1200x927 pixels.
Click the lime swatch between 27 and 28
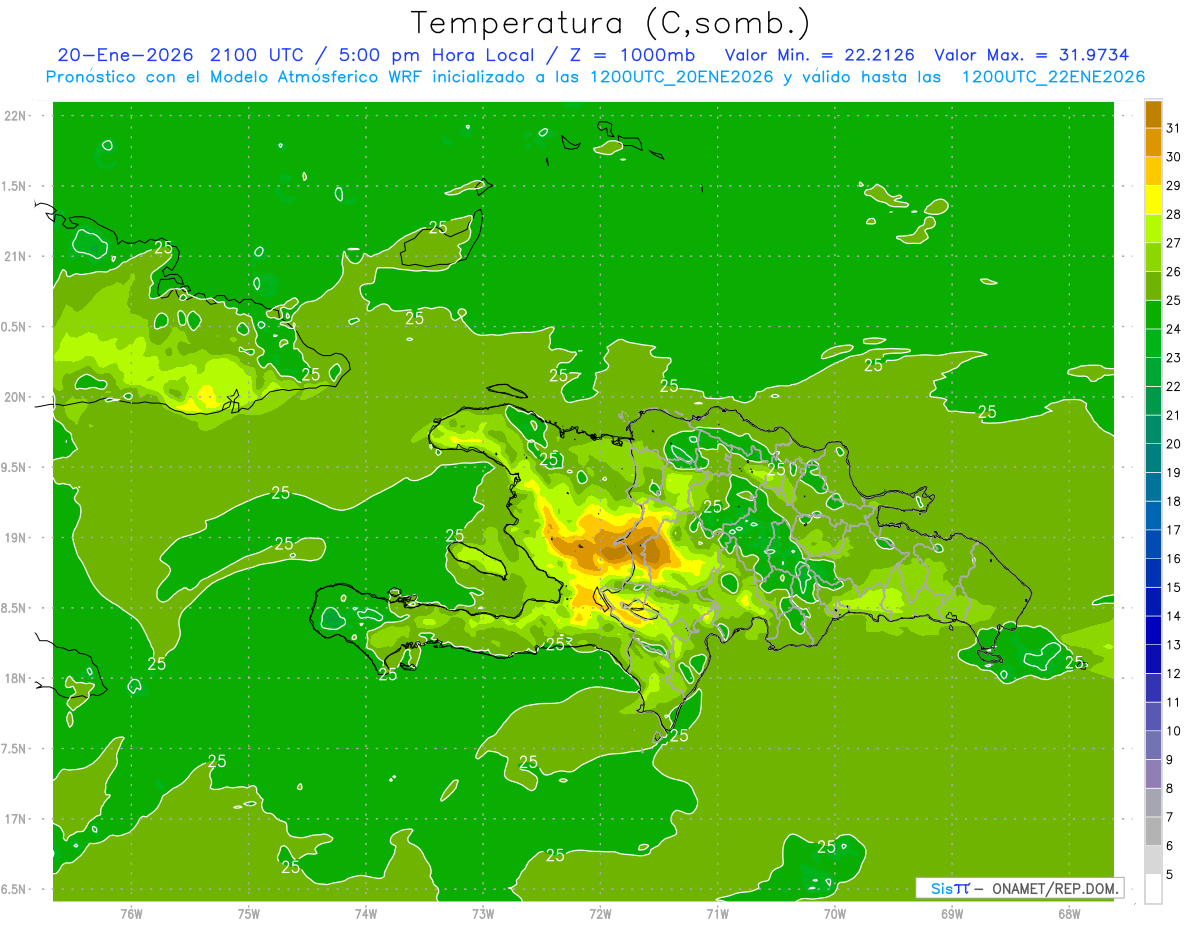pos(1153,228)
